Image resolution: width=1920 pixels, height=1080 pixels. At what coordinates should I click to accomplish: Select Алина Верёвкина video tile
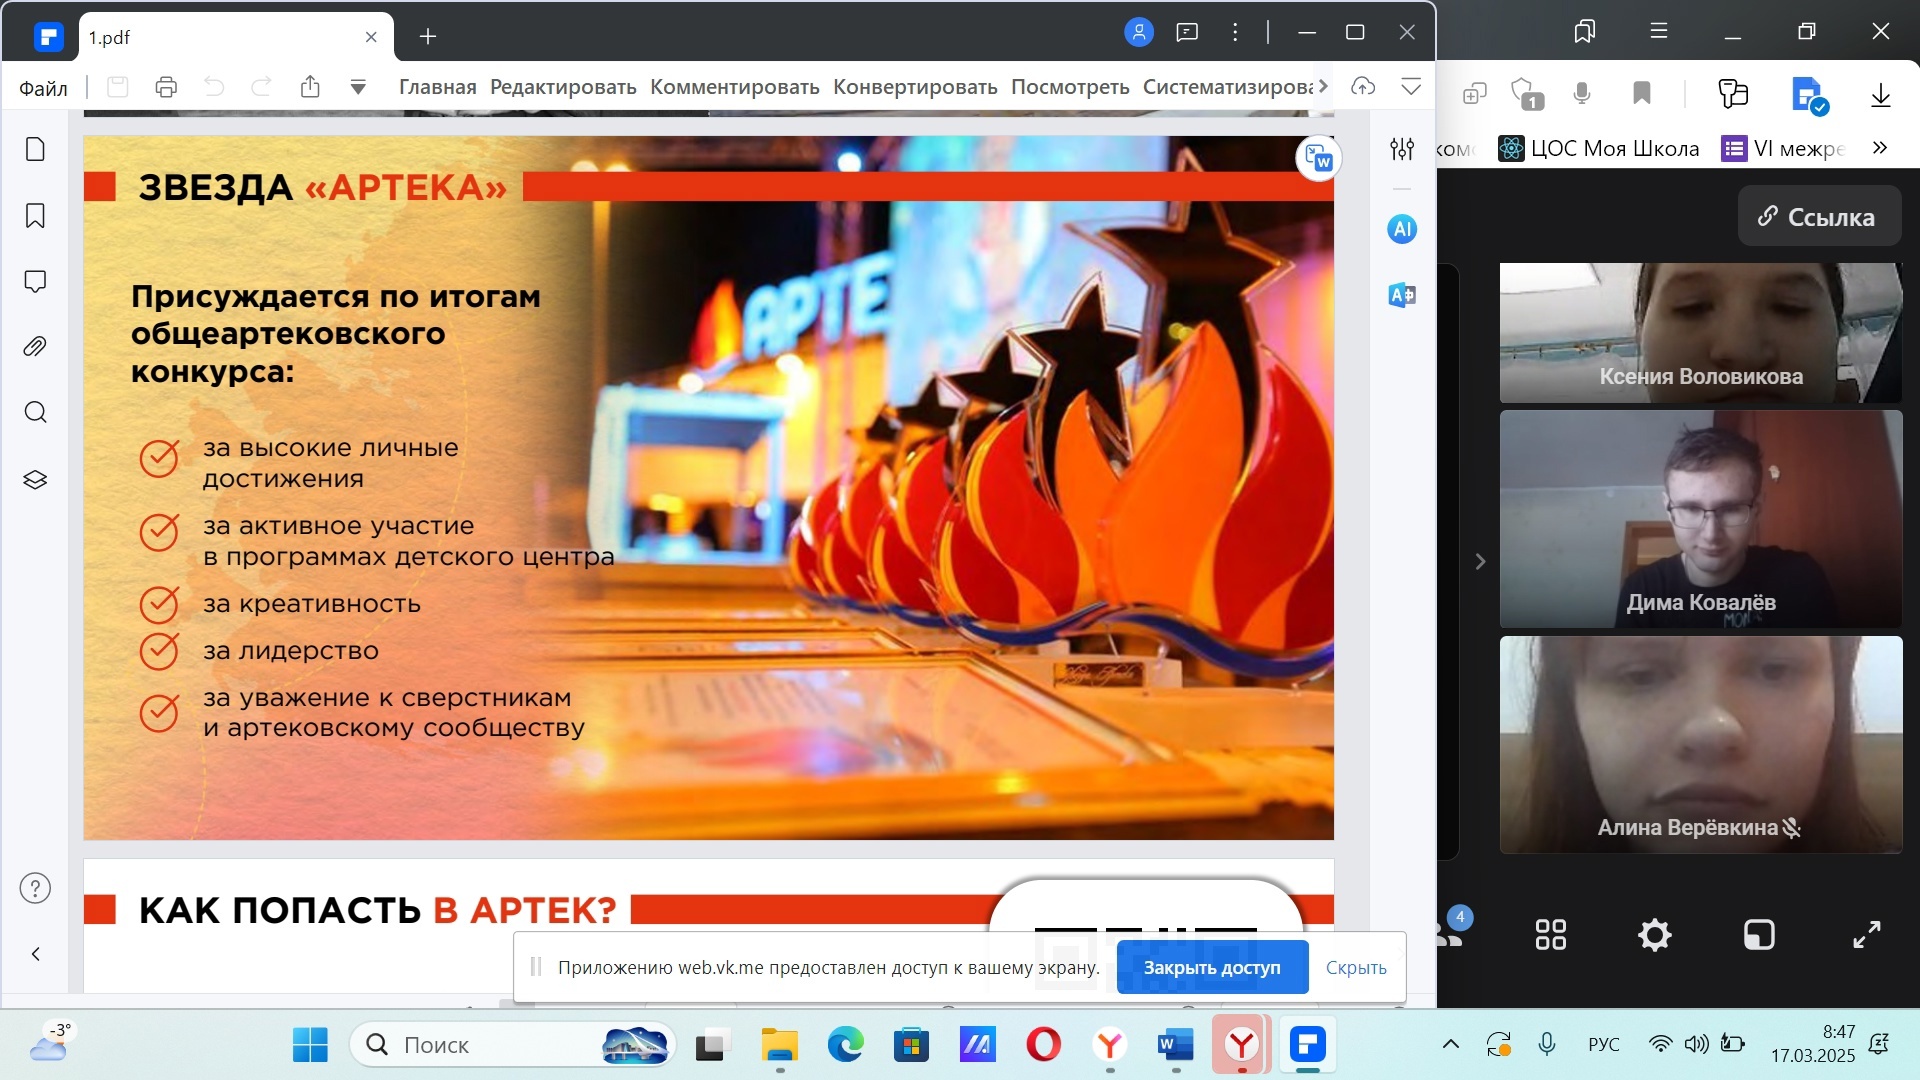click(x=1700, y=744)
